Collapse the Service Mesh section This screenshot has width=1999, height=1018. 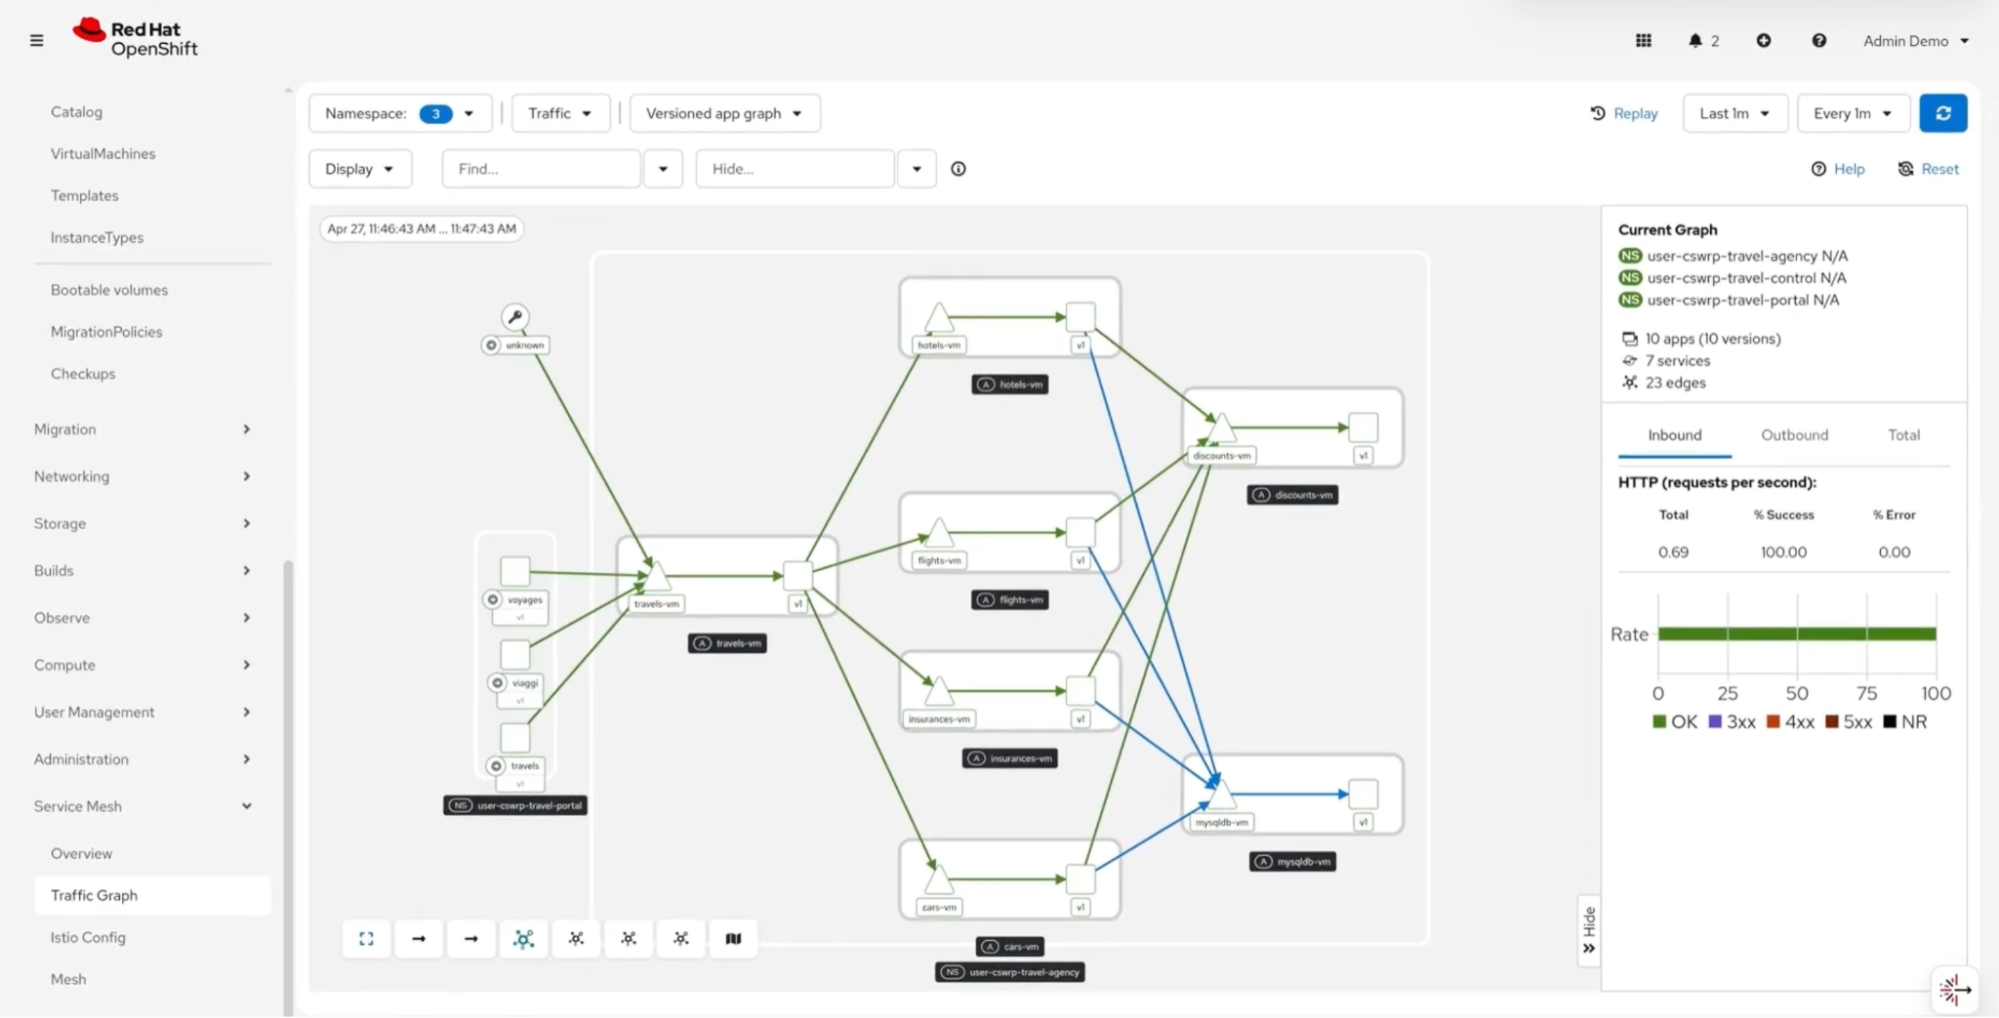[x=142, y=806]
